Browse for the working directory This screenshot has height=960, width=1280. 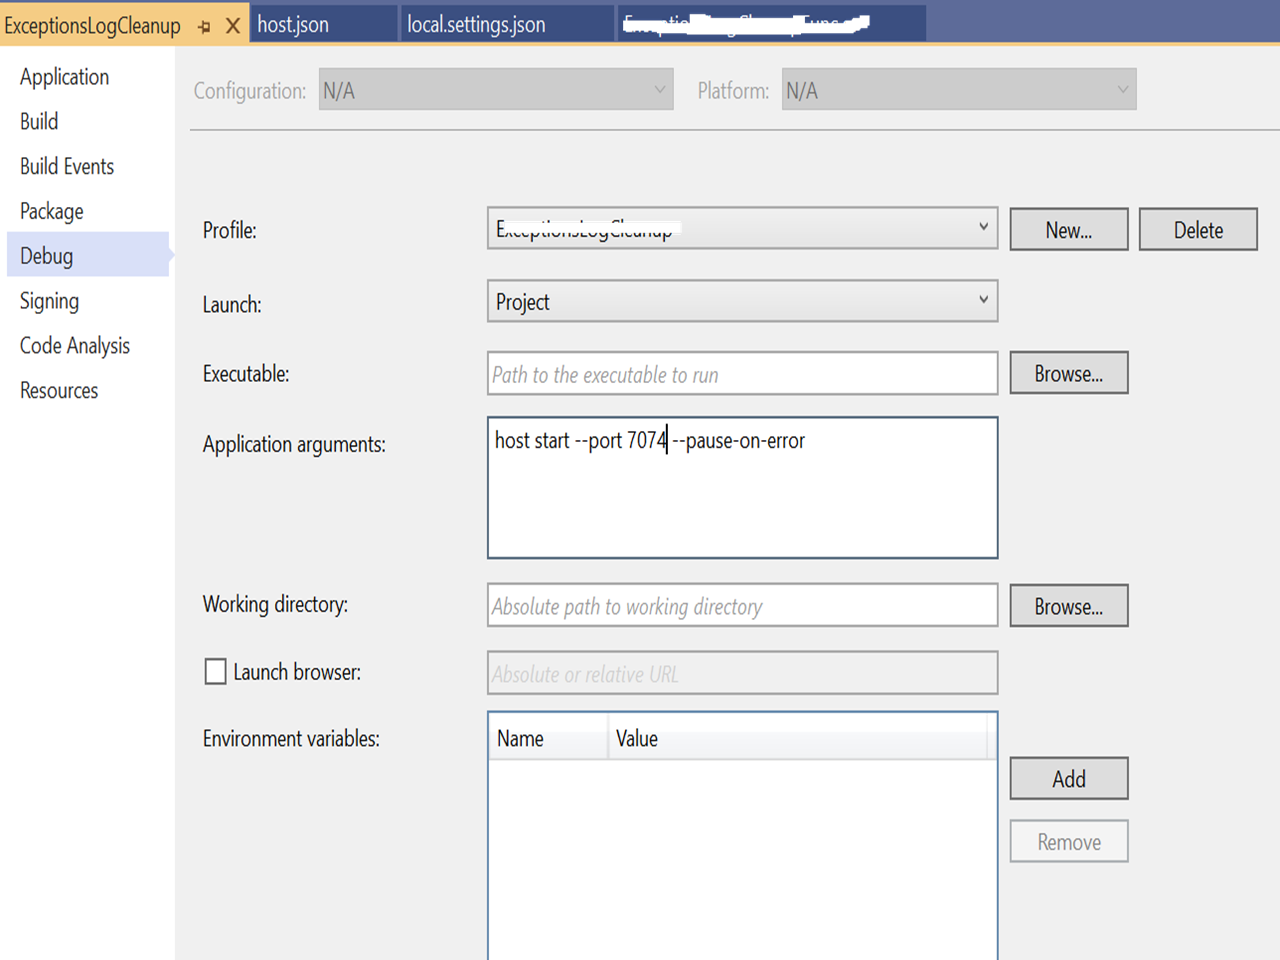[x=1068, y=606]
